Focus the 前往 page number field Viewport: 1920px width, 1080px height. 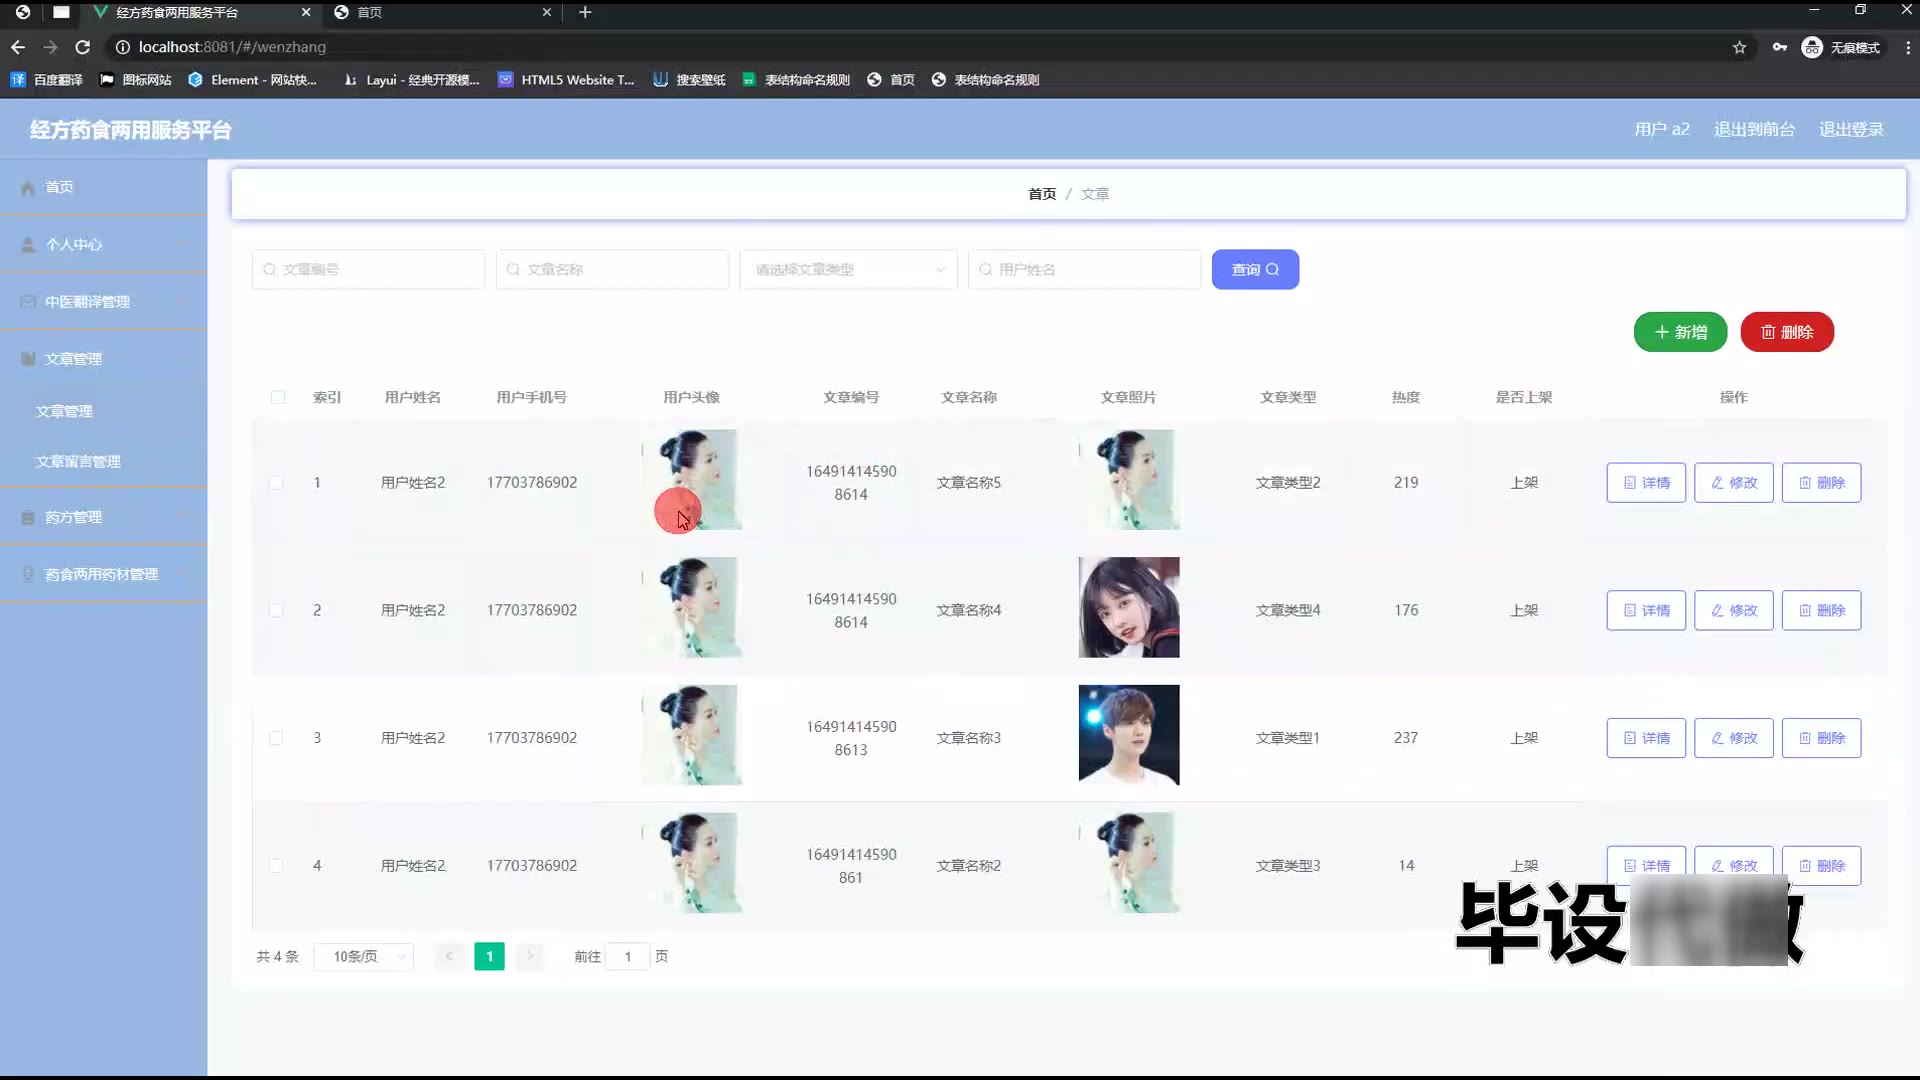(x=628, y=956)
